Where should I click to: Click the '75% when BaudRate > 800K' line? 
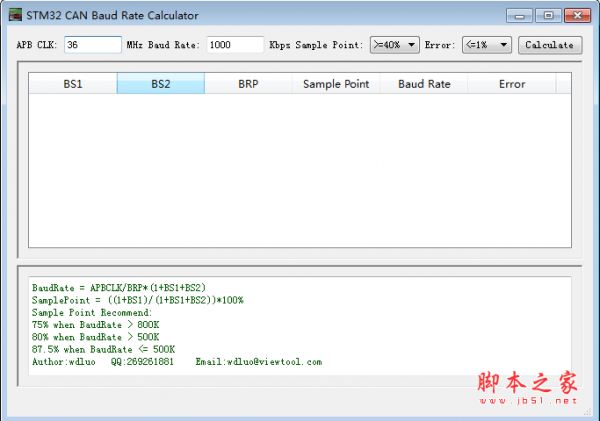pyautogui.click(x=96, y=325)
